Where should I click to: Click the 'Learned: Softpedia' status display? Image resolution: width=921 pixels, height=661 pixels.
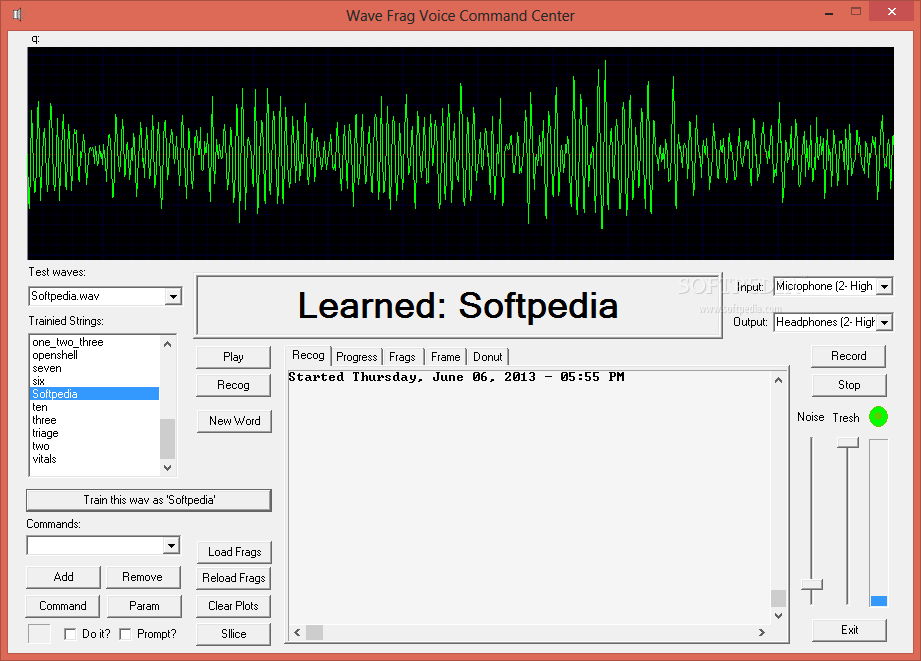click(x=458, y=306)
